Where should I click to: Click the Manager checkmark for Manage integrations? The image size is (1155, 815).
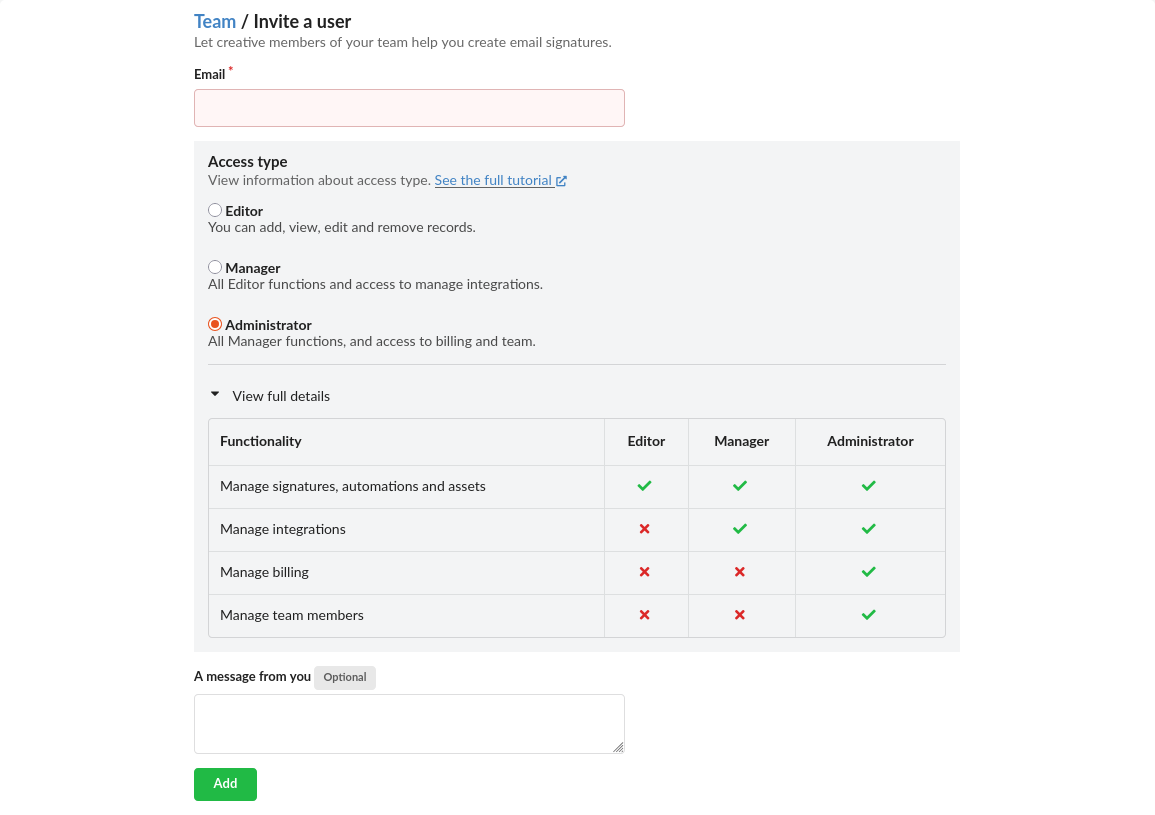pyautogui.click(x=740, y=529)
